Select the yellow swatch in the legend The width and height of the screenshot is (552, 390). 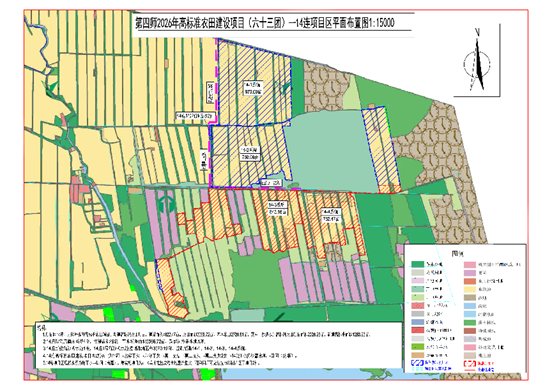[x=470, y=289]
